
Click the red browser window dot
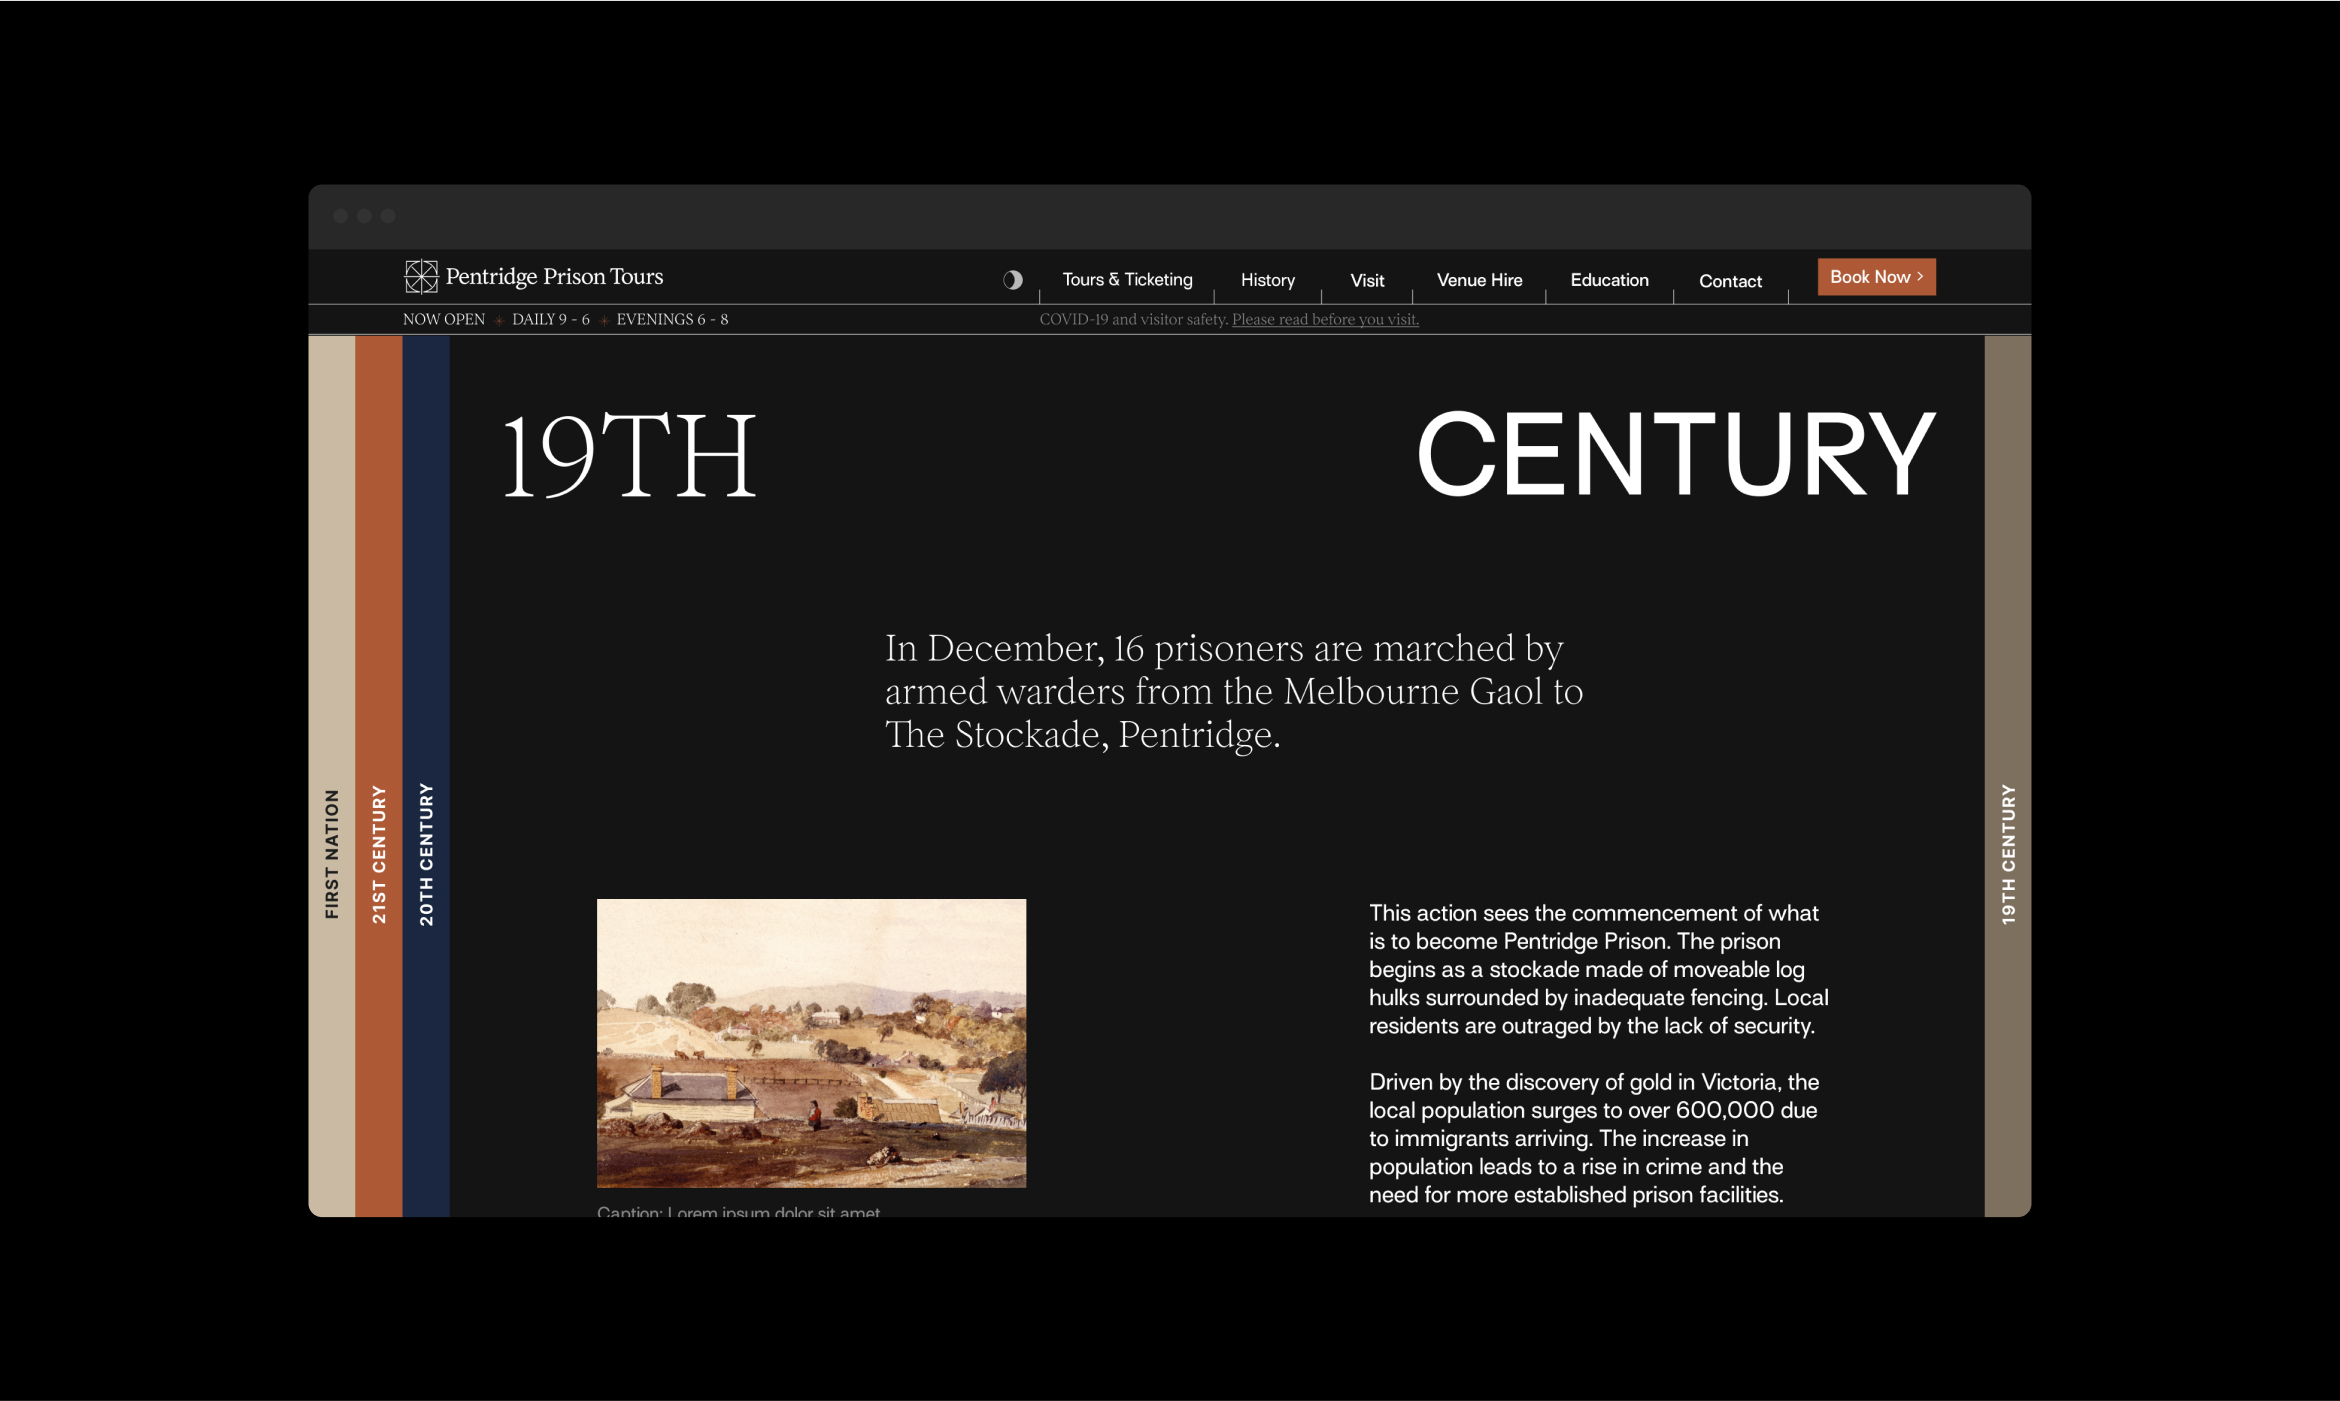341,216
